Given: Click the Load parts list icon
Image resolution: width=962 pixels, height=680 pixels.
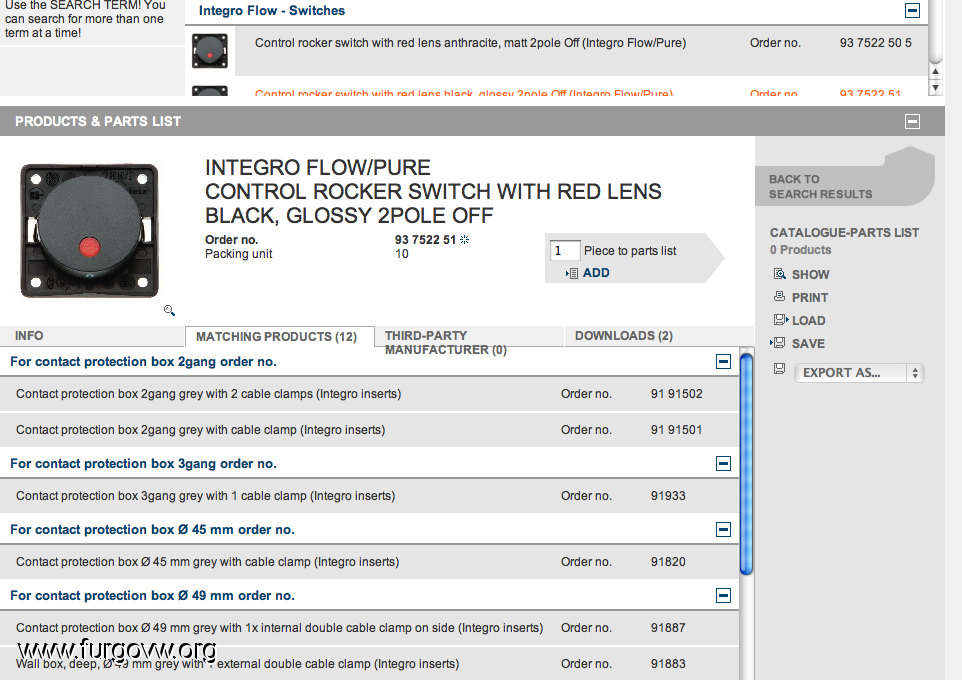Looking at the screenshot, I should click(780, 320).
